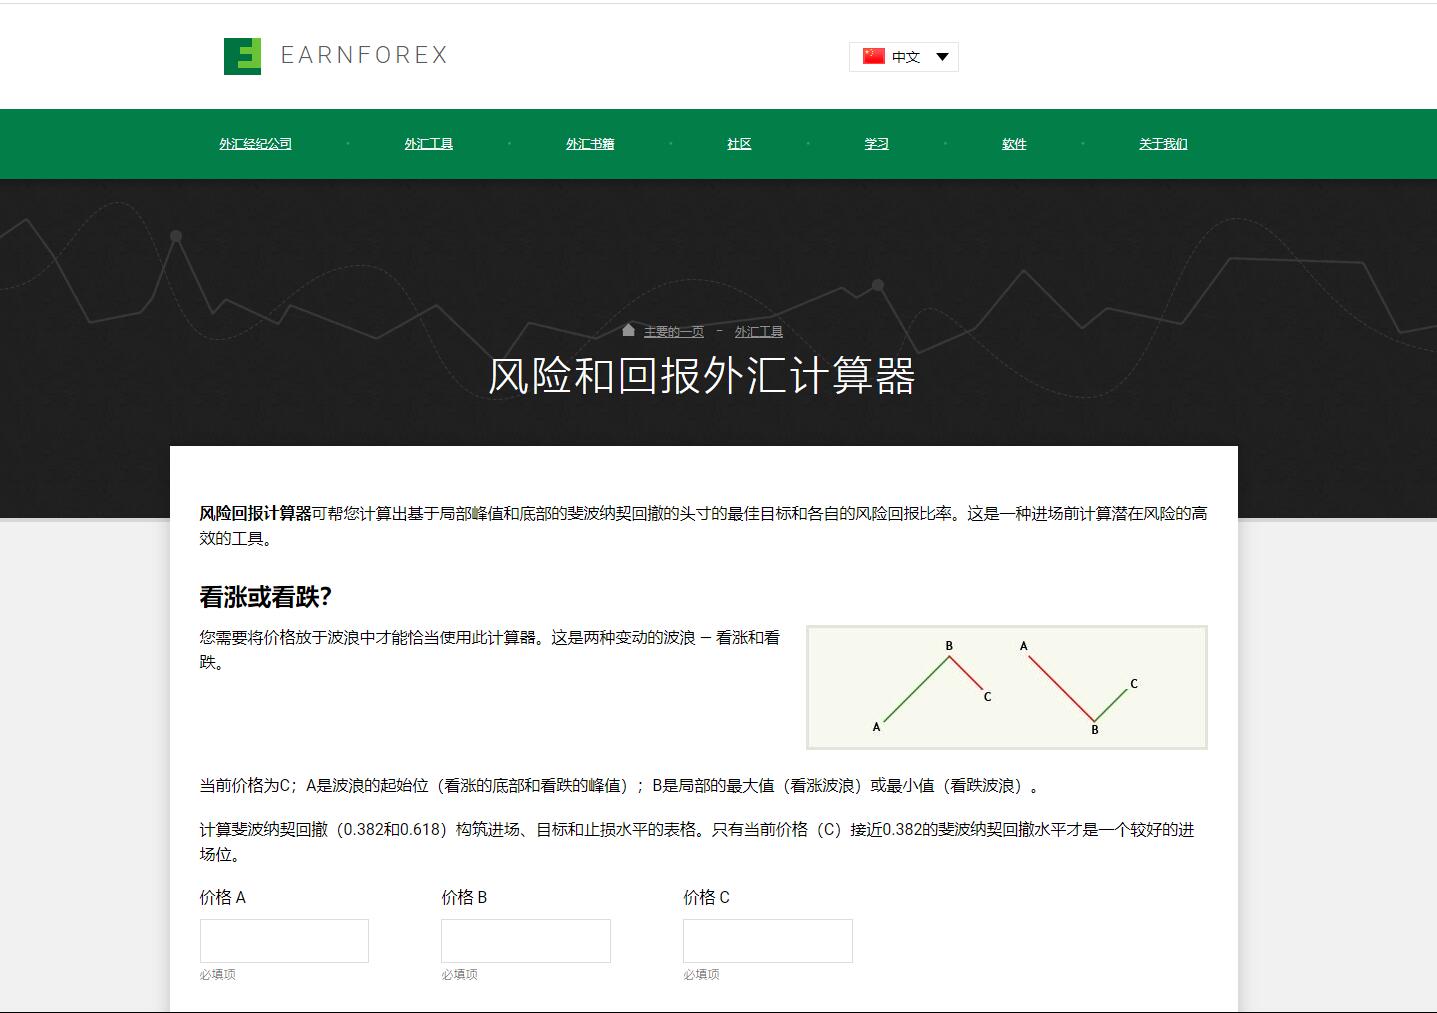This screenshot has height=1013, width=1437.
Task: Focus the 价格 C input field
Action: click(x=768, y=941)
